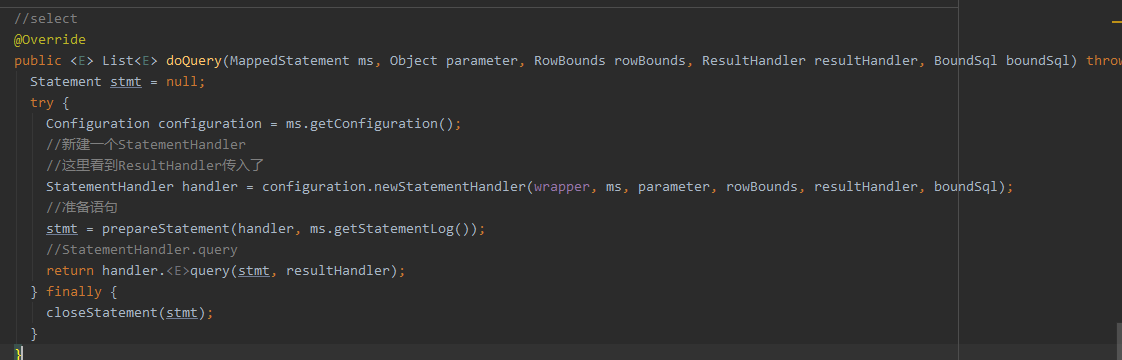Click the '} finally {' line

pos(74,292)
